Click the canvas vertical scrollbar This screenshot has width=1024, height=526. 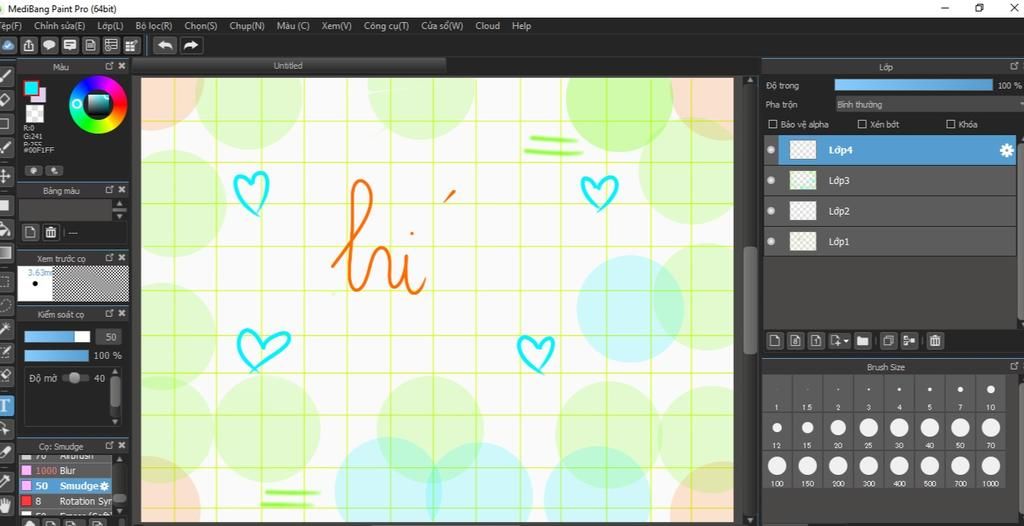750,299
